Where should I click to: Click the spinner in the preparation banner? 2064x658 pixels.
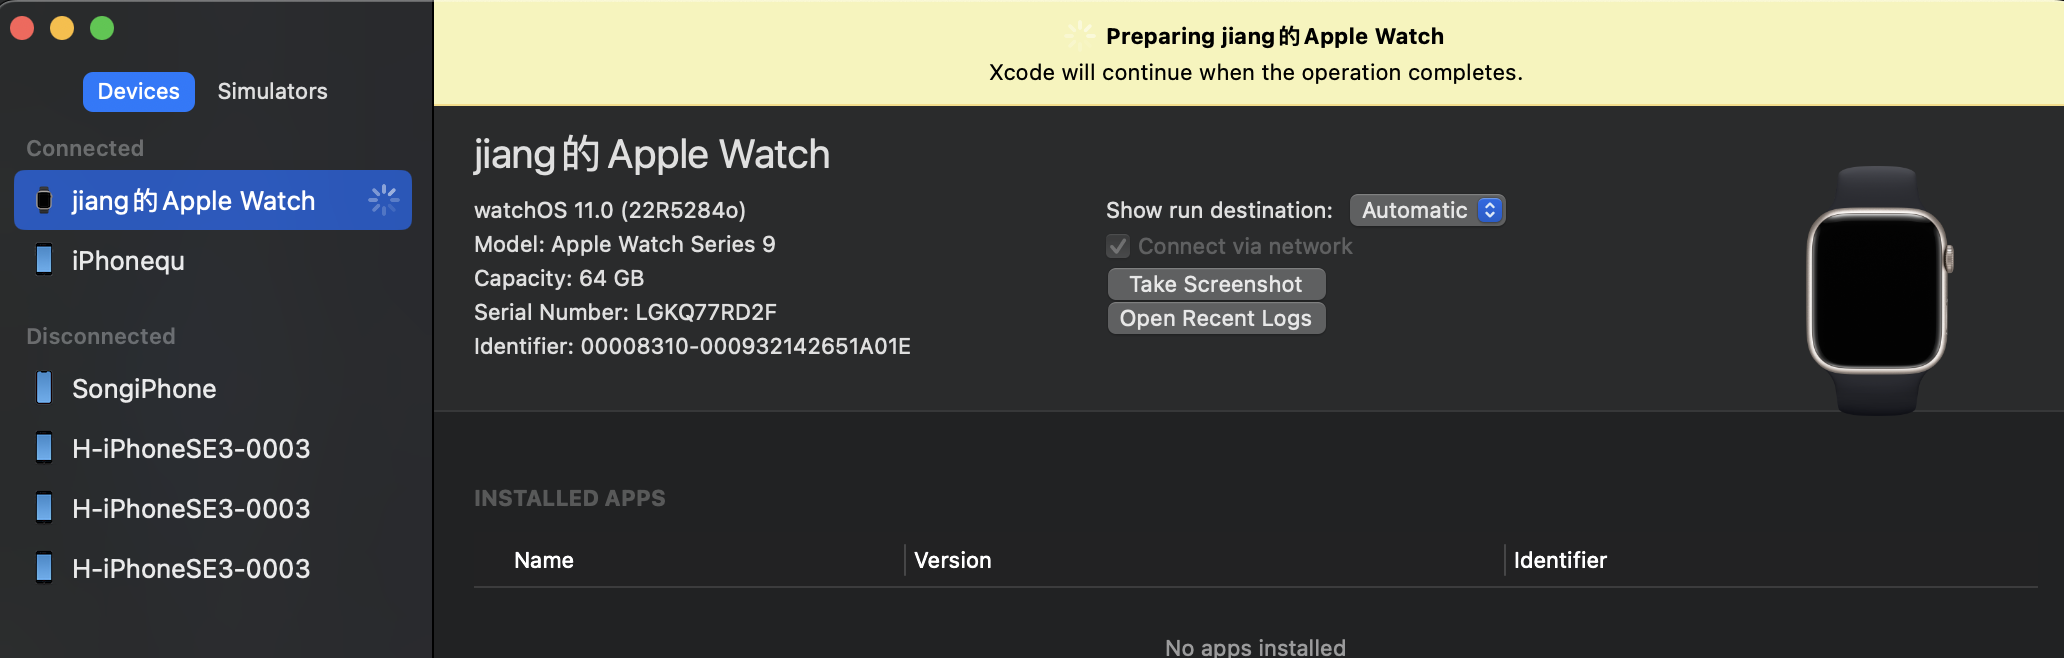(1079, 35)
